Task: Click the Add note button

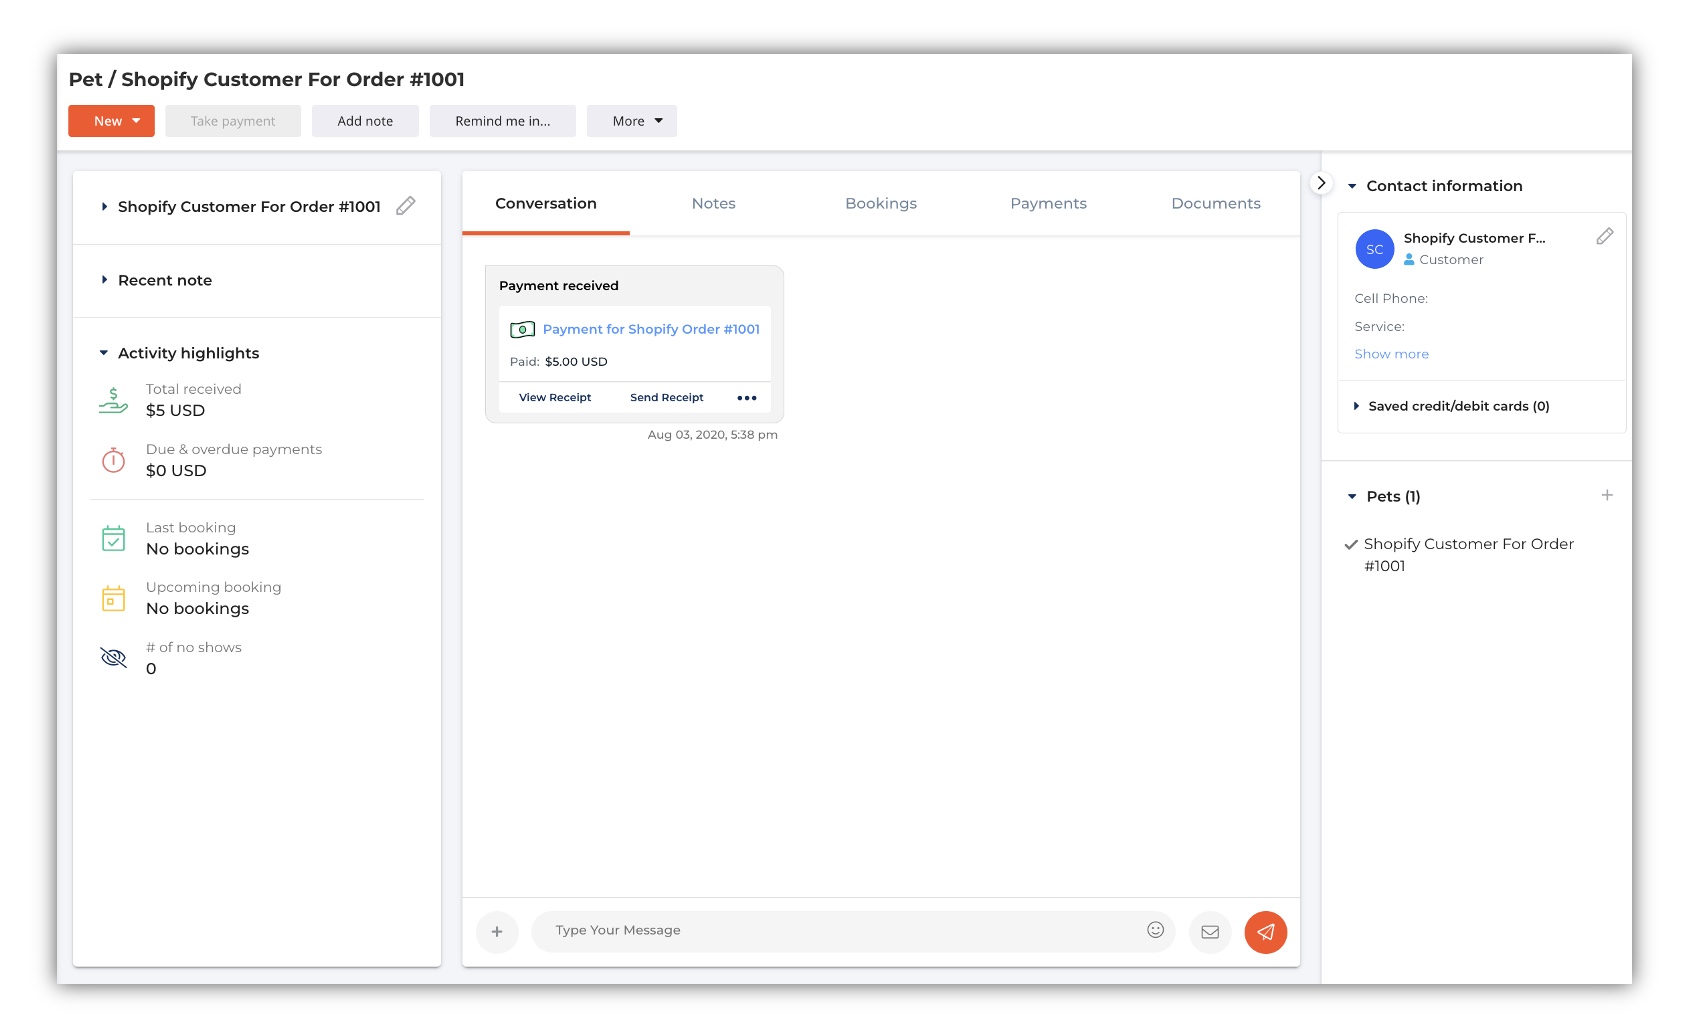Action: pyautogui.click(x=365, y=121)
